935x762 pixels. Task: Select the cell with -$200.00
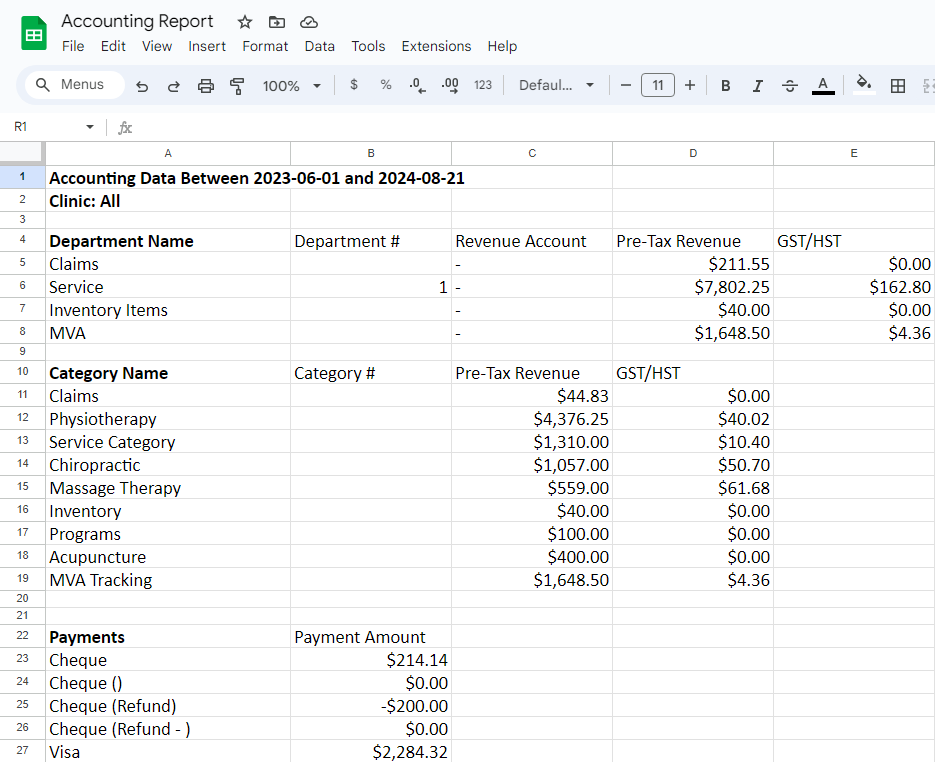(371, 706)
